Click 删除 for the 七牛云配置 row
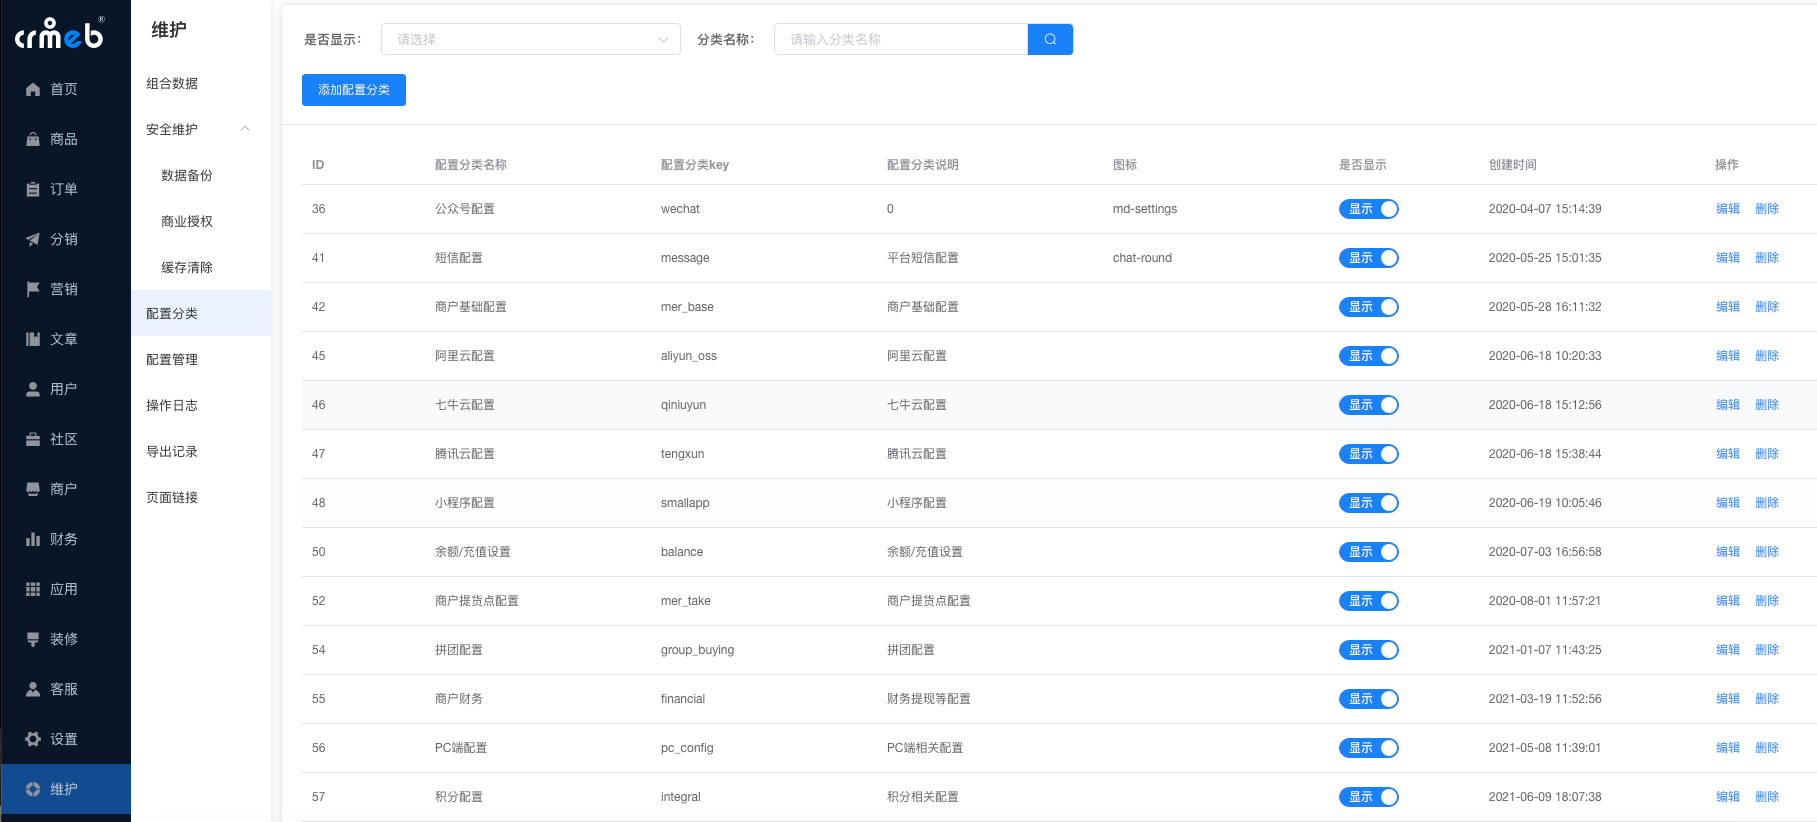This screenshot has width=1817, height=822. click(x=1766, y=405)
